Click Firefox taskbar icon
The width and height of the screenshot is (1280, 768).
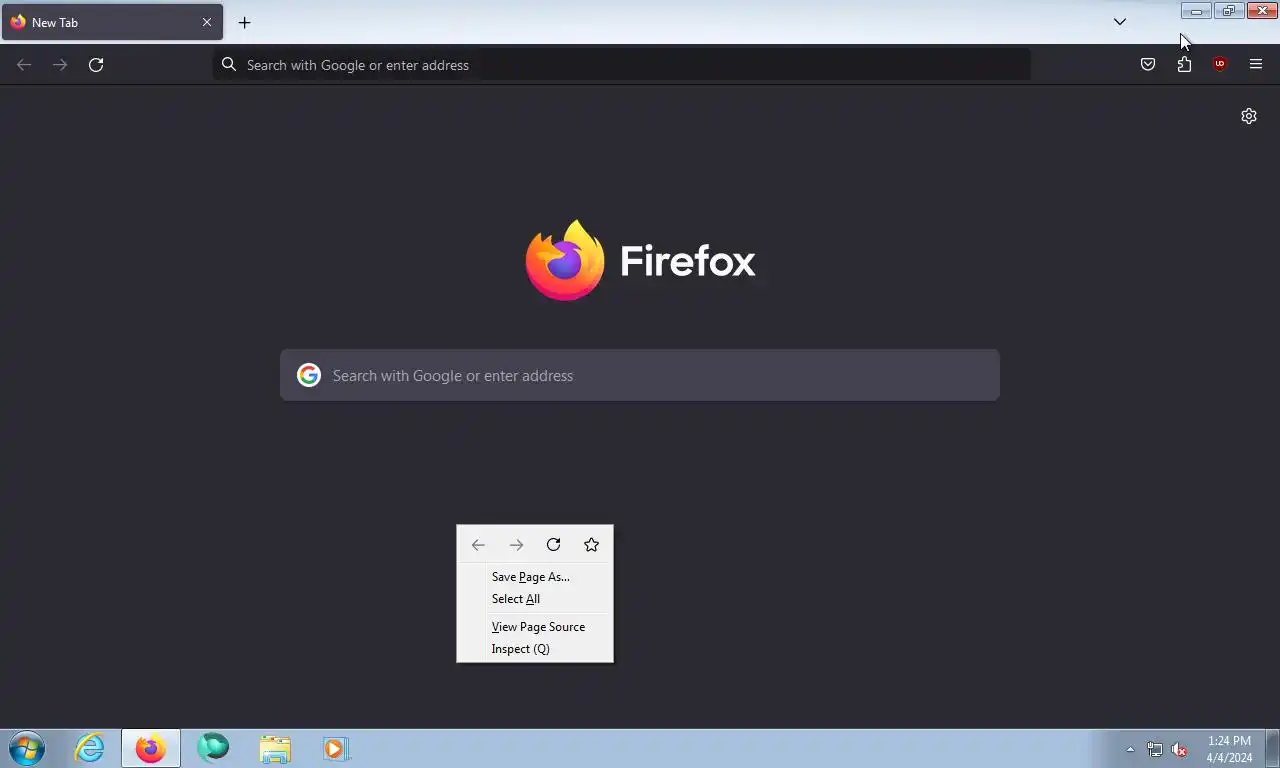151,748
